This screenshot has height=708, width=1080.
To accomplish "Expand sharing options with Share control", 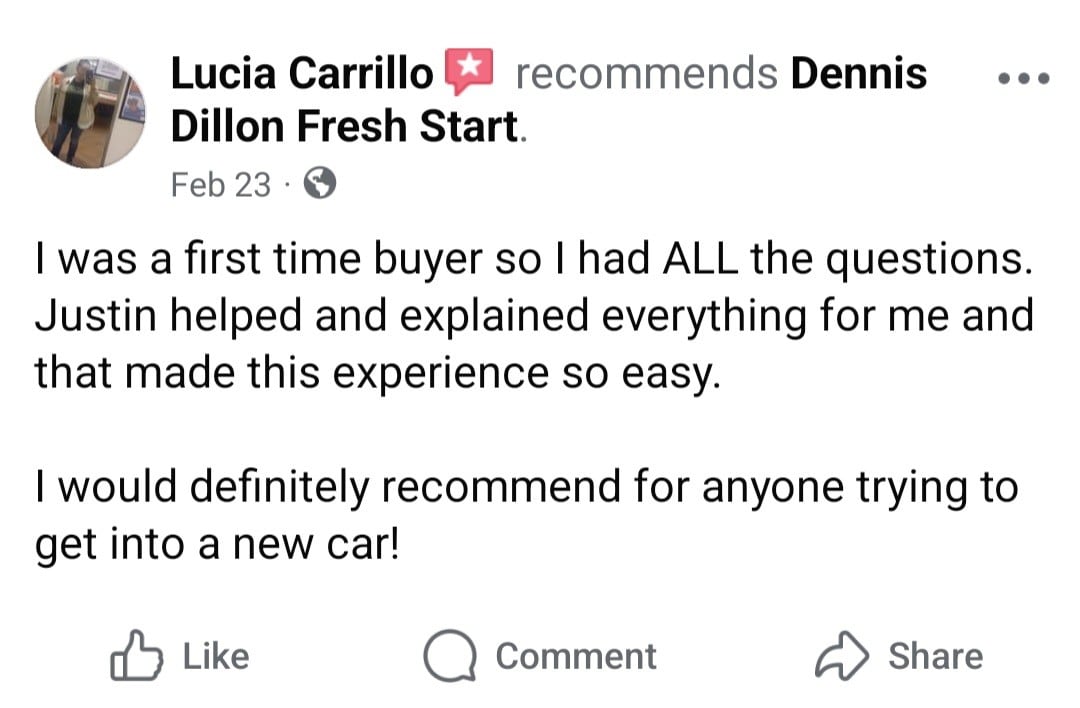I will coord(900,656).
